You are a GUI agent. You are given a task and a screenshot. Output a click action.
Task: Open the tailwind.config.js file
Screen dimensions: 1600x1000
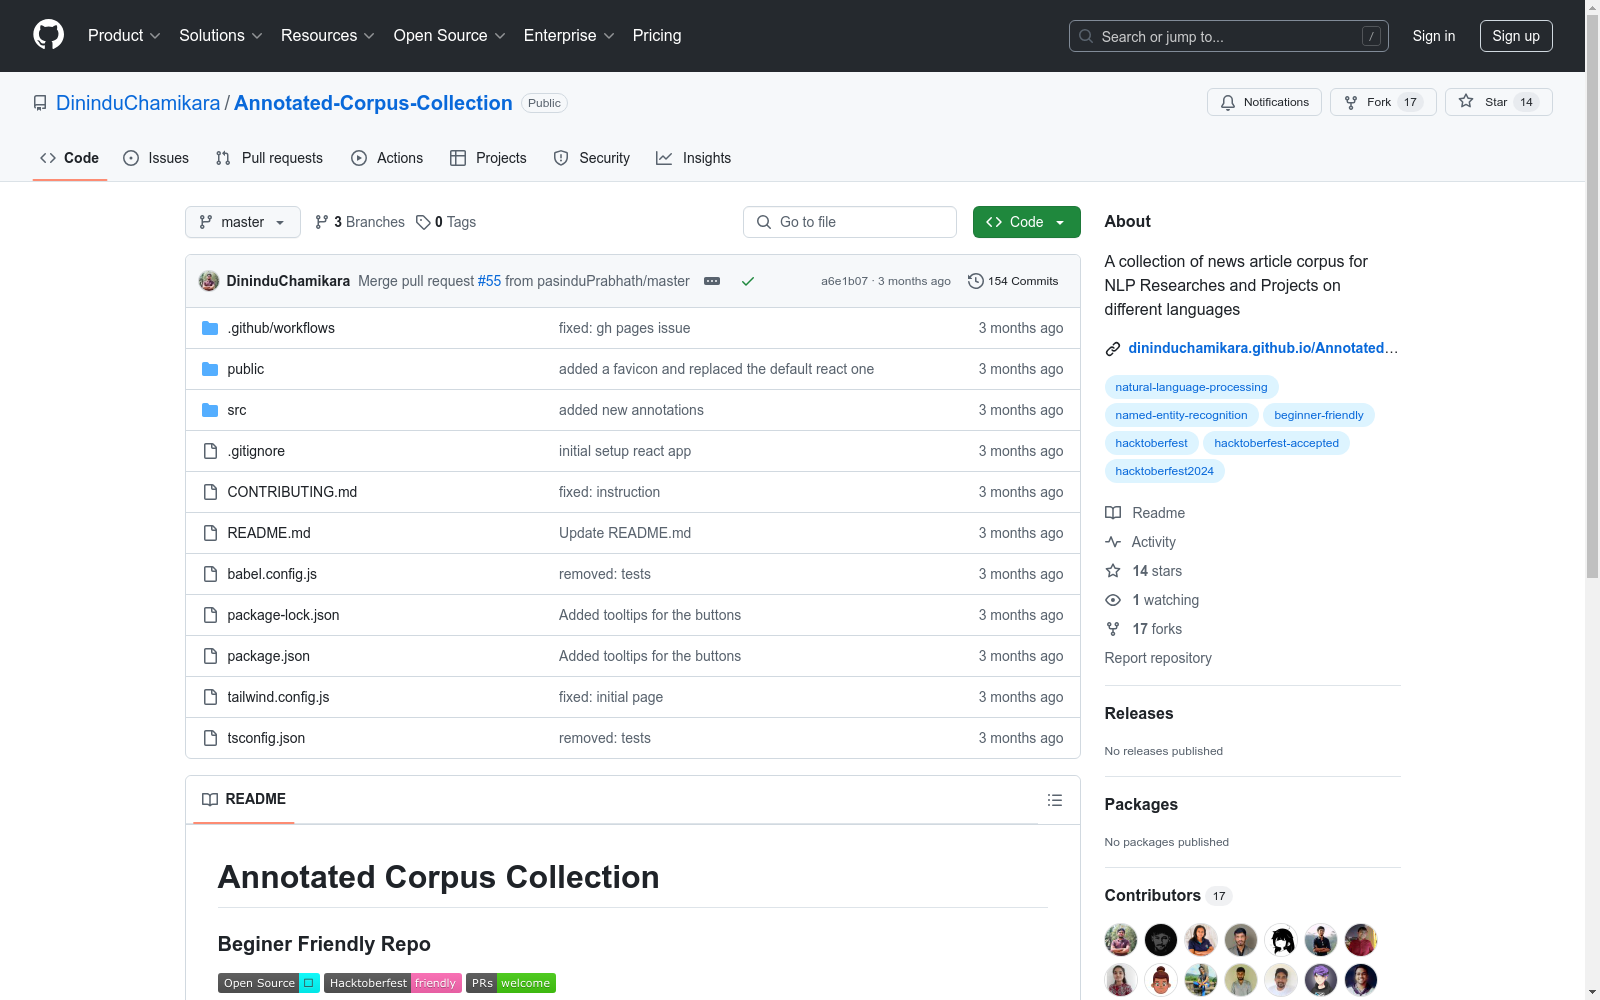(x=278, y=697)
